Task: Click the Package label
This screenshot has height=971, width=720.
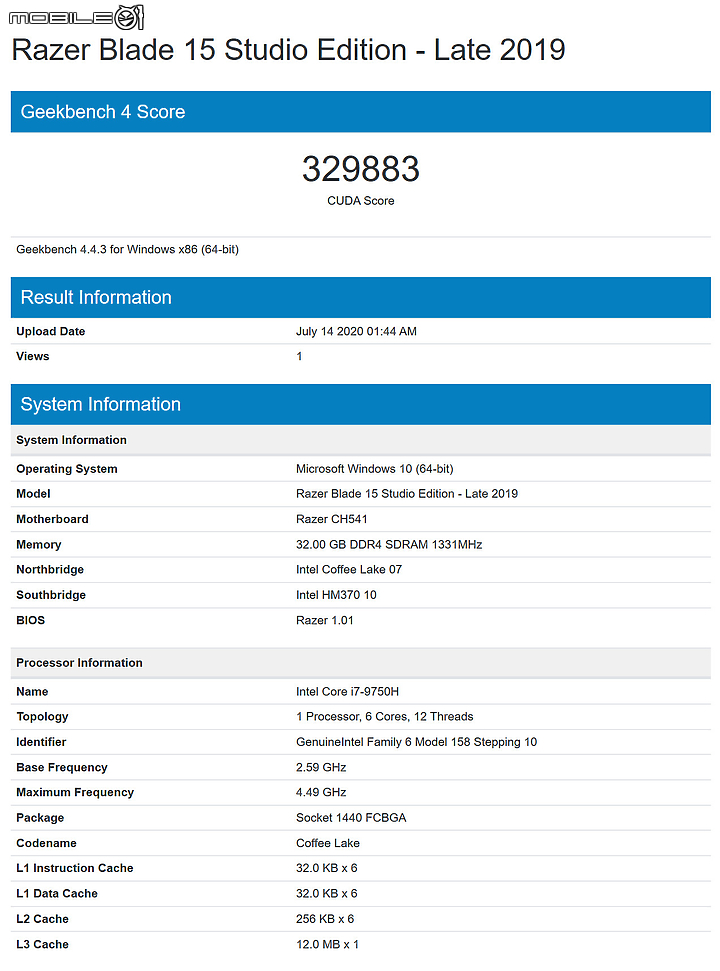Action: click(x=40, y=818)
